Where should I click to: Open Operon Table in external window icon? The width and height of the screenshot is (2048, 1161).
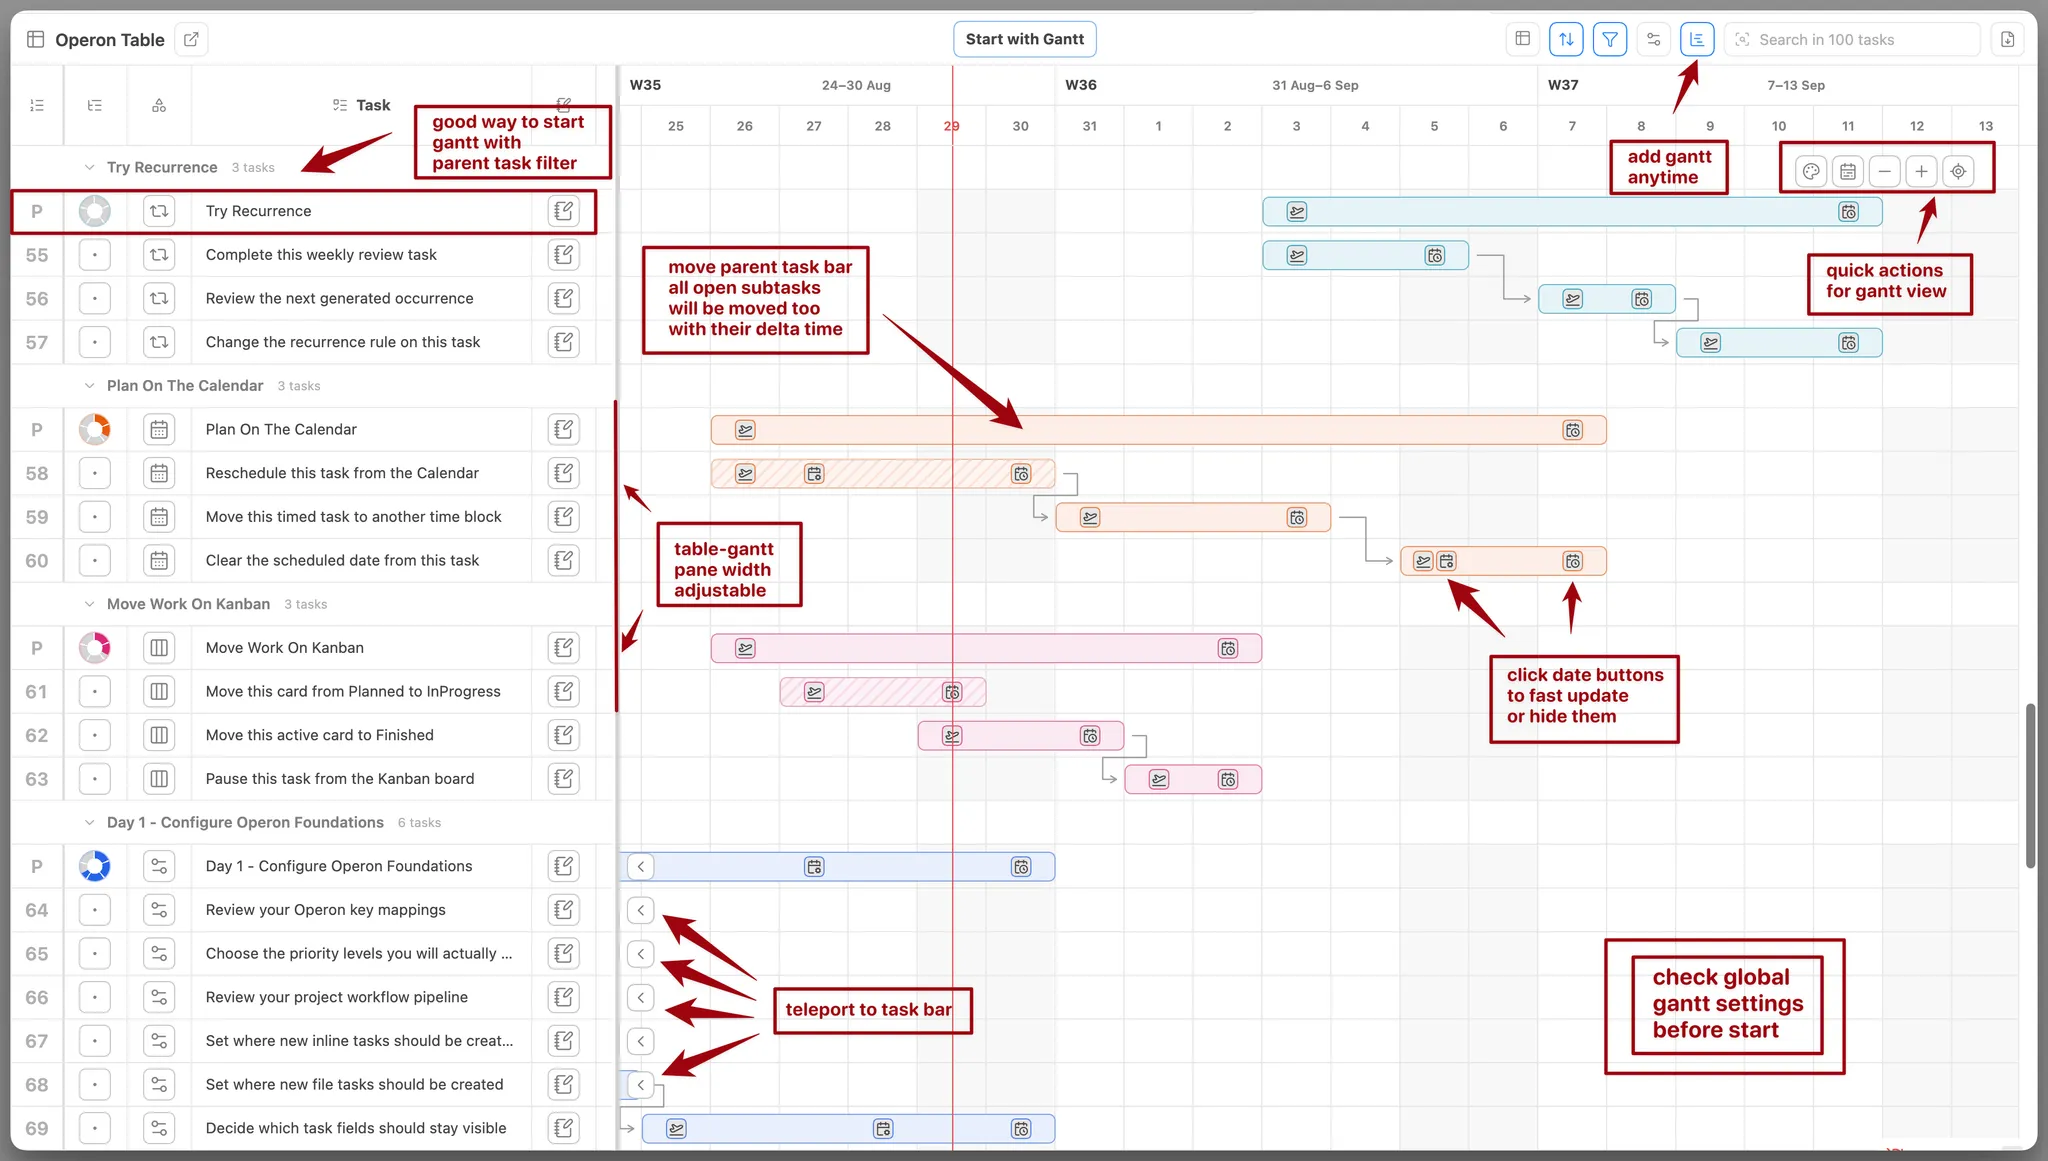click(x=191, y=39)
